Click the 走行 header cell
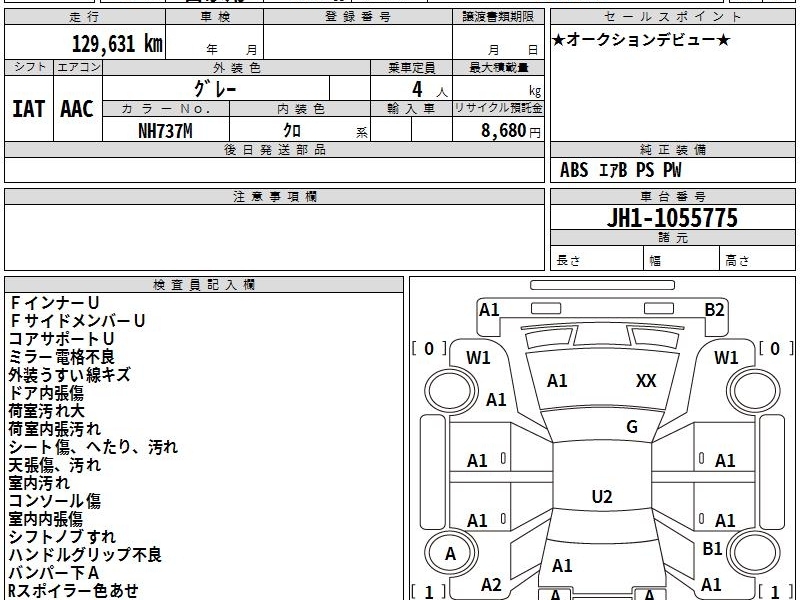The image size is (800, 600). click(85, 17)
